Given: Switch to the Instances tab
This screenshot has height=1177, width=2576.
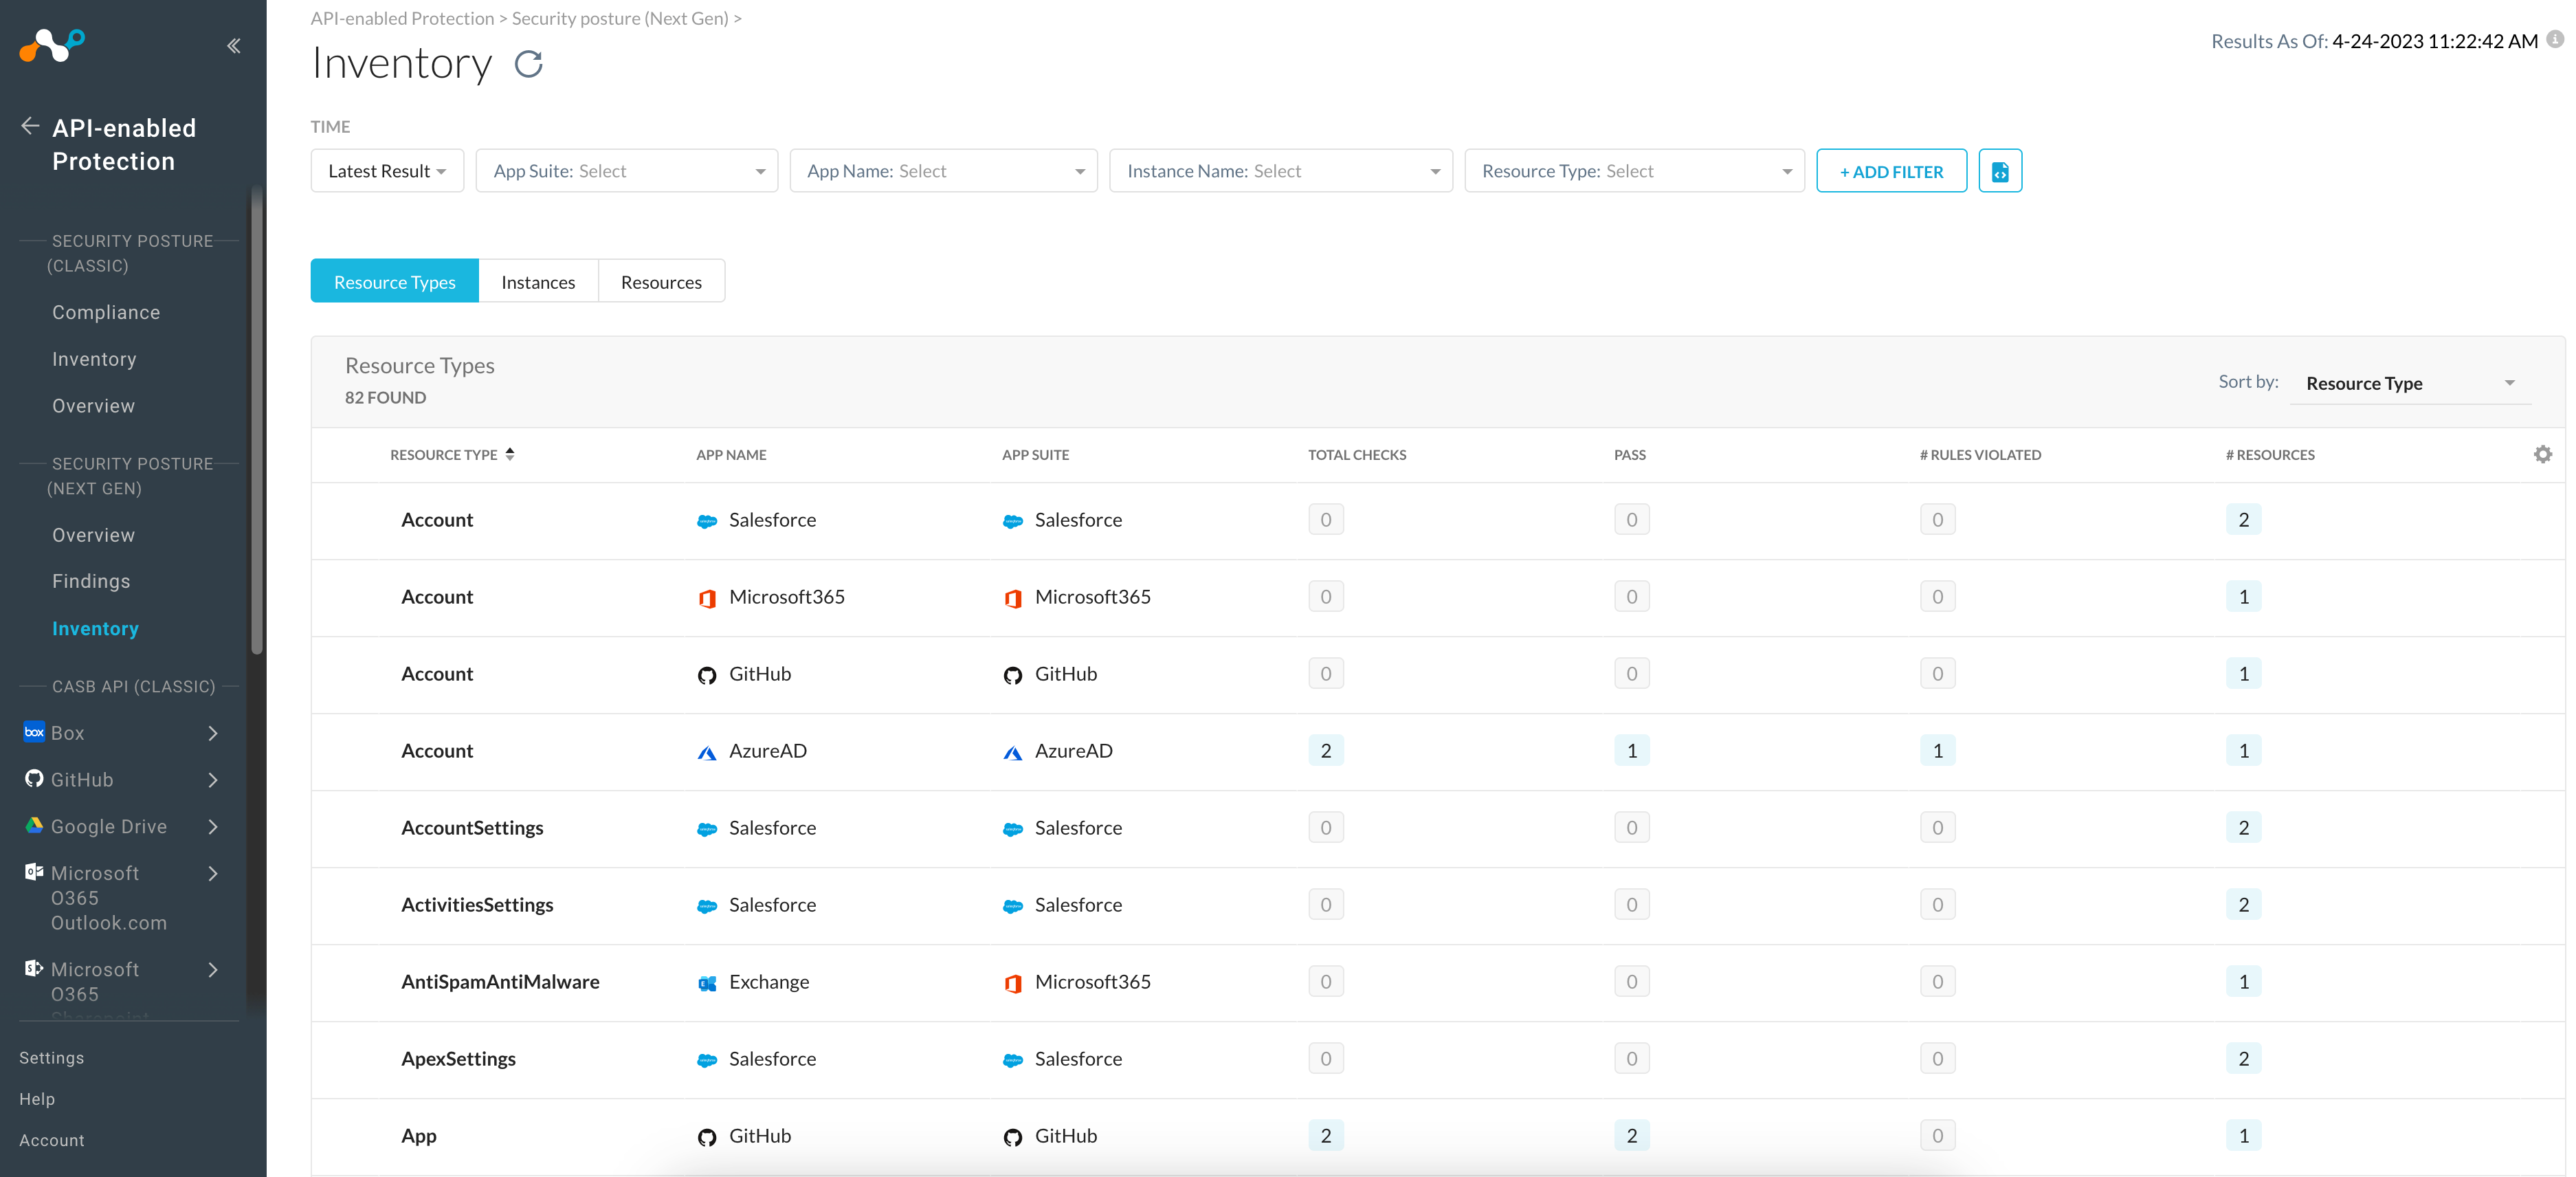Looking at the screenshot, I should pyautogui.click(x=539, y=281).
